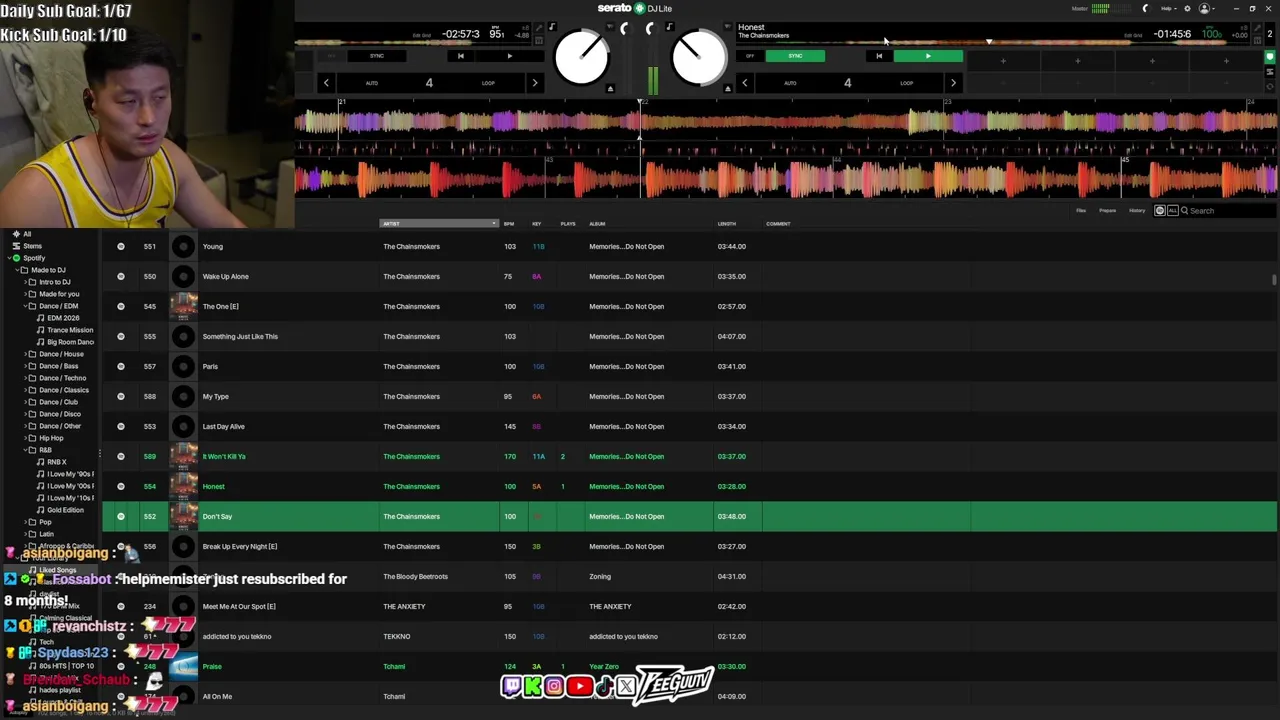The height and width of the screenshot is (720, 1280).
Task: Click the first hot cue slot plus
Action: [1003, 61]
